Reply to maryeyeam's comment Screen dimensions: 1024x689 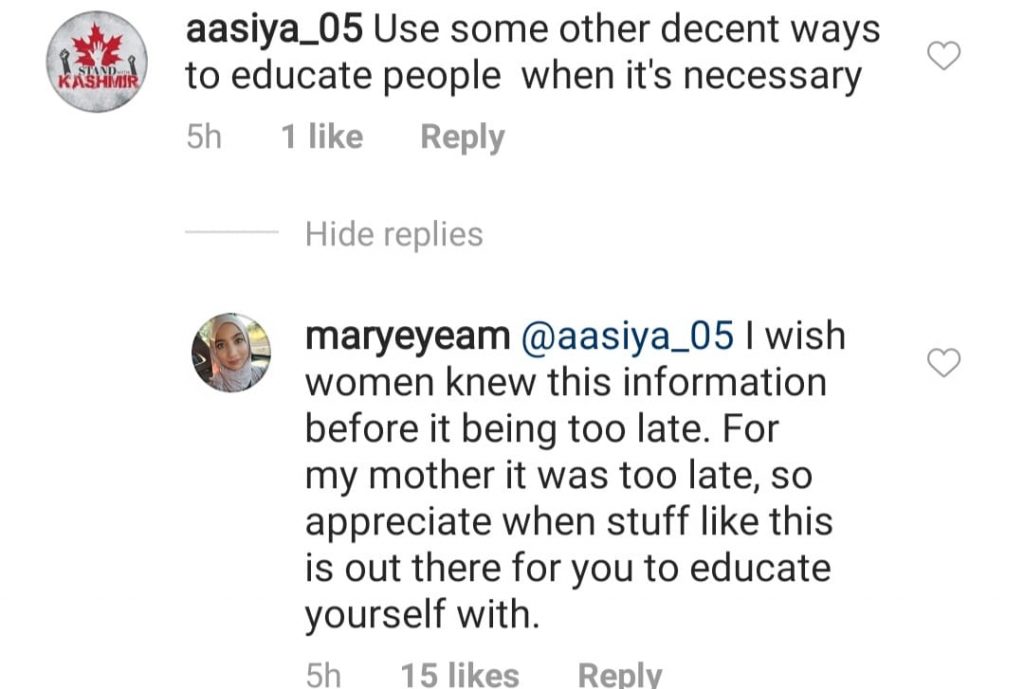point(620,675)
